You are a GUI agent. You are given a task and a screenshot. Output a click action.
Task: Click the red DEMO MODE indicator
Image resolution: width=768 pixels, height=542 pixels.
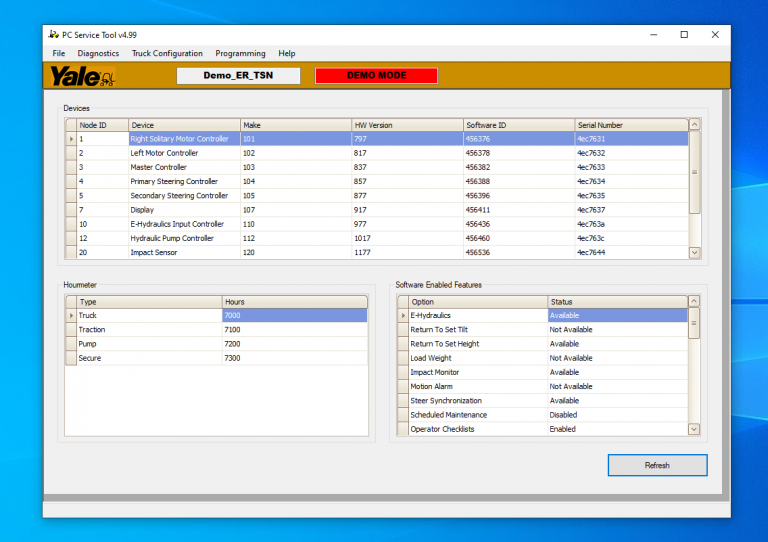tap(376, 76)
